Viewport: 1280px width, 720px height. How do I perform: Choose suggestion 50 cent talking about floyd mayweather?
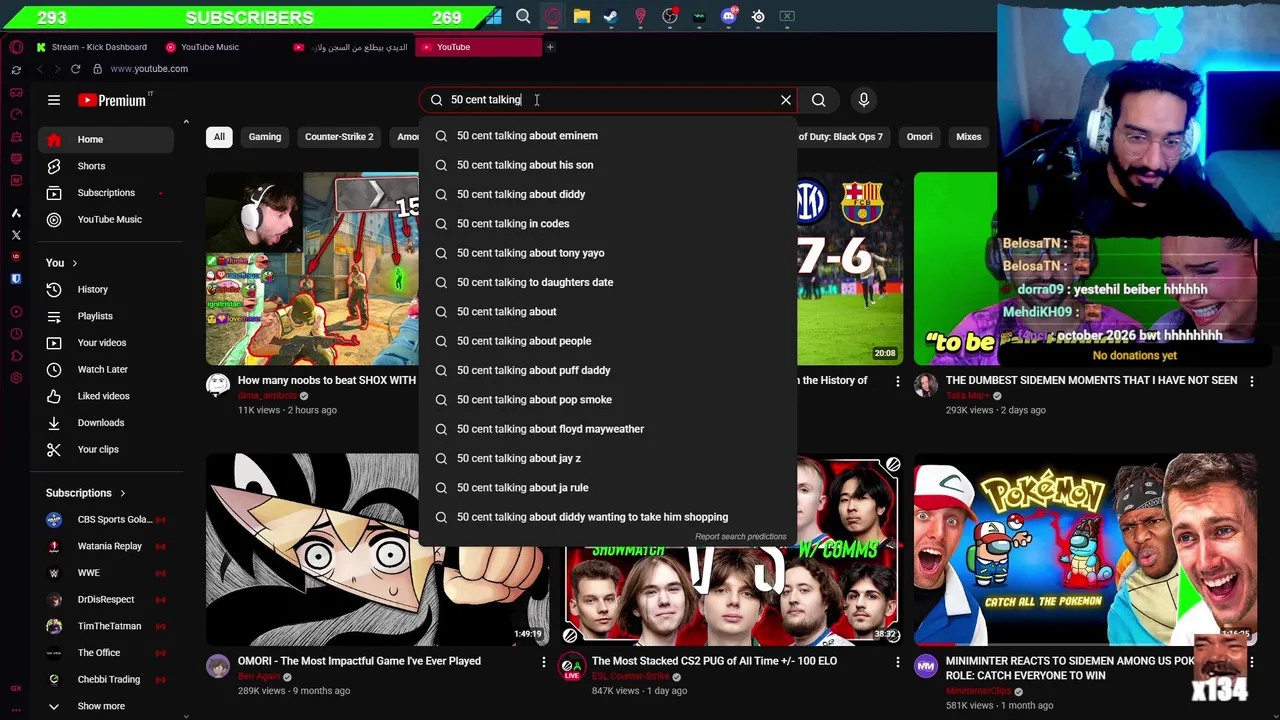coord(607,429)
